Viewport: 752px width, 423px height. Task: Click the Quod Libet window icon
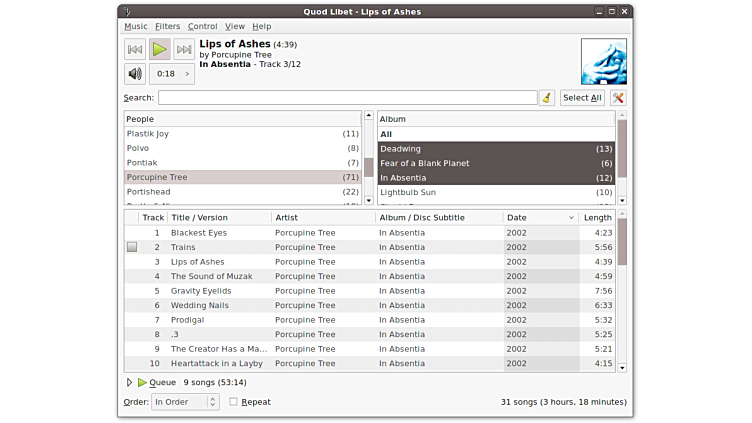pyautogui.click(x=127, y=12)
